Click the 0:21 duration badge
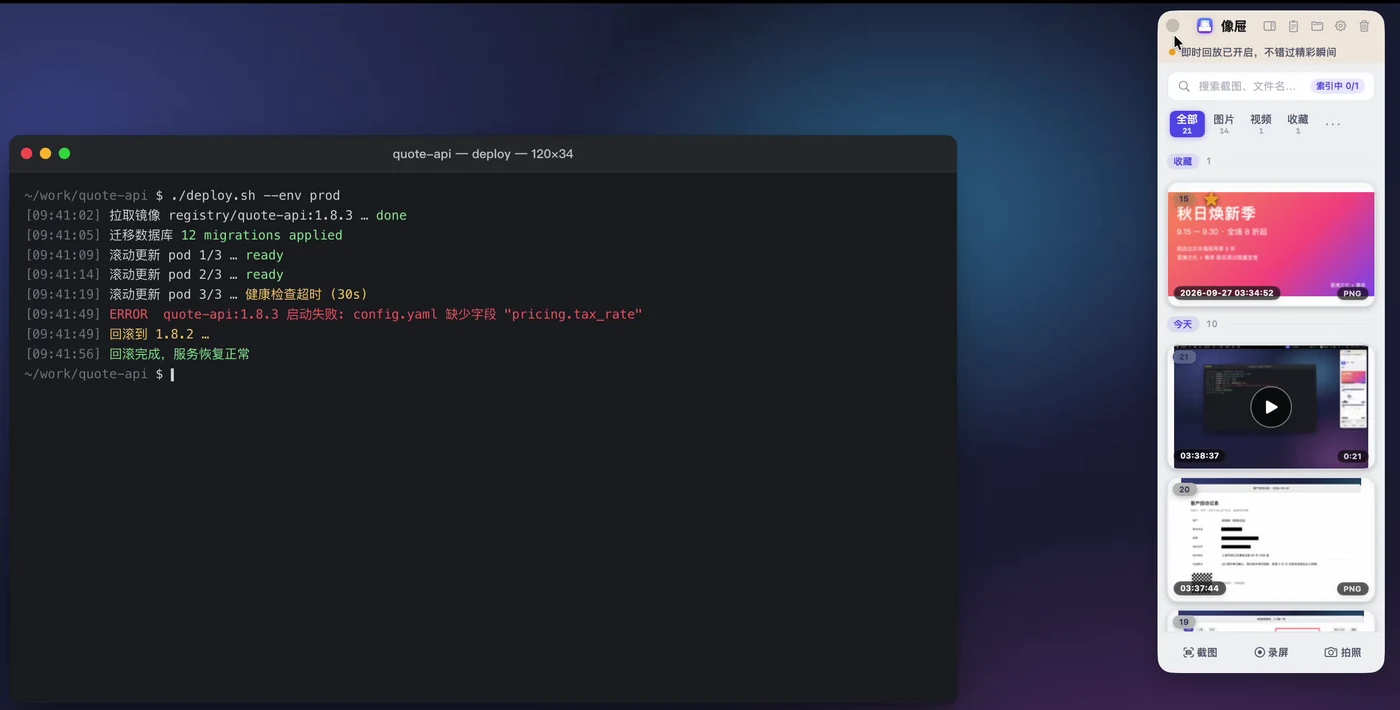This screenshot has width=1400, height=710. point(1353,456)
